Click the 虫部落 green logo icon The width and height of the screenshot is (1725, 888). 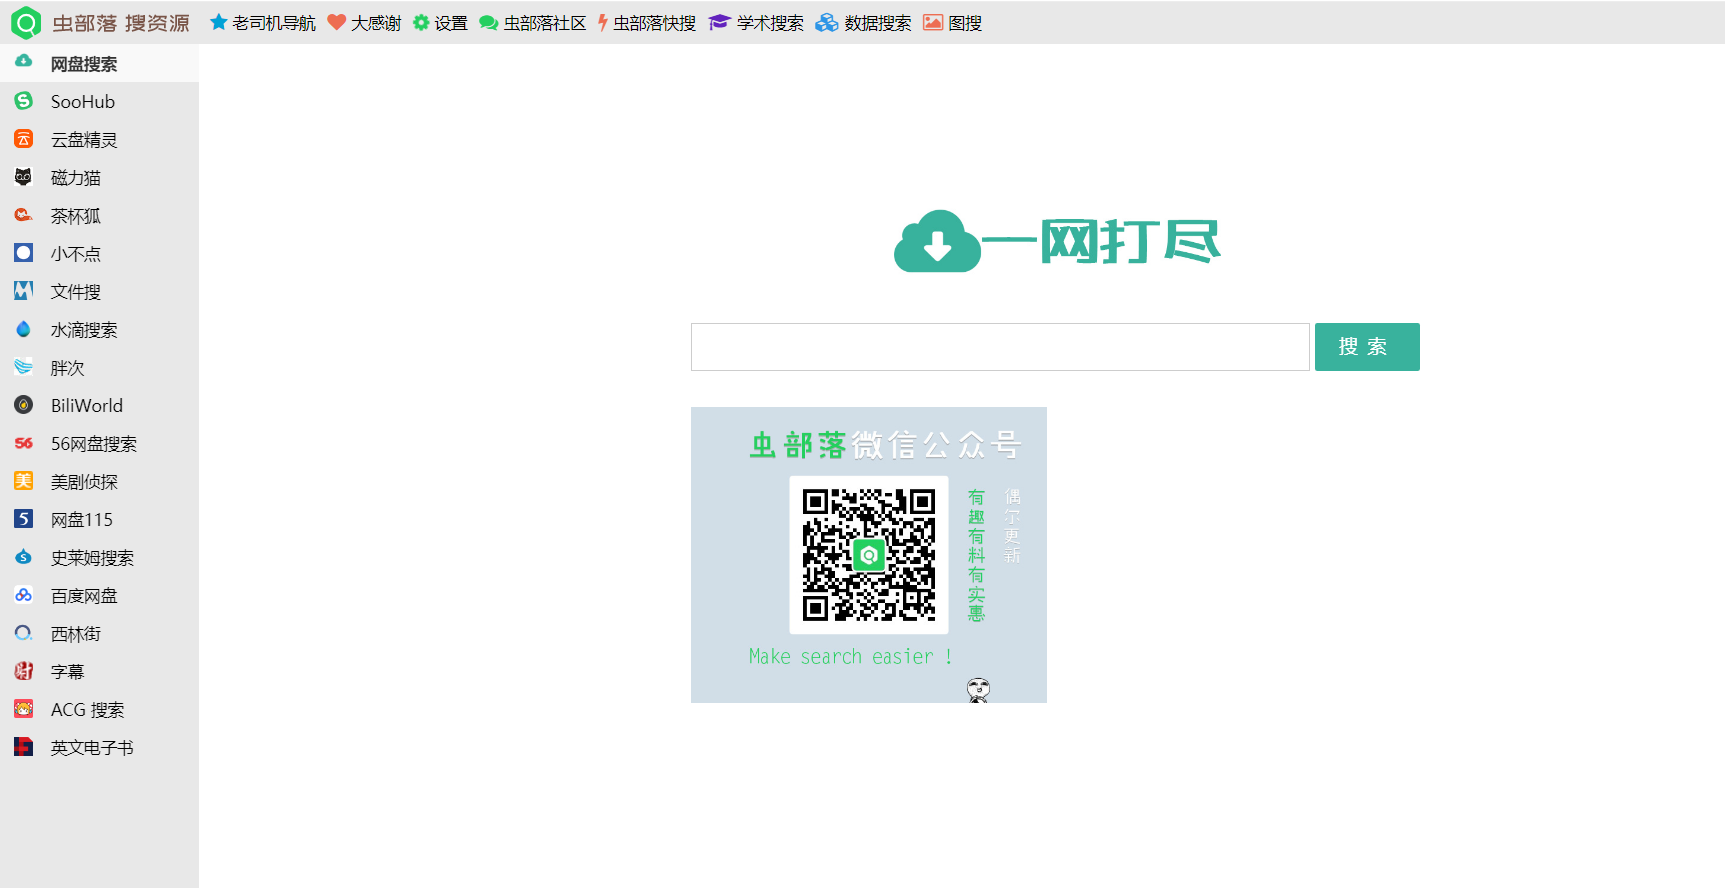(x=25, y=22)
